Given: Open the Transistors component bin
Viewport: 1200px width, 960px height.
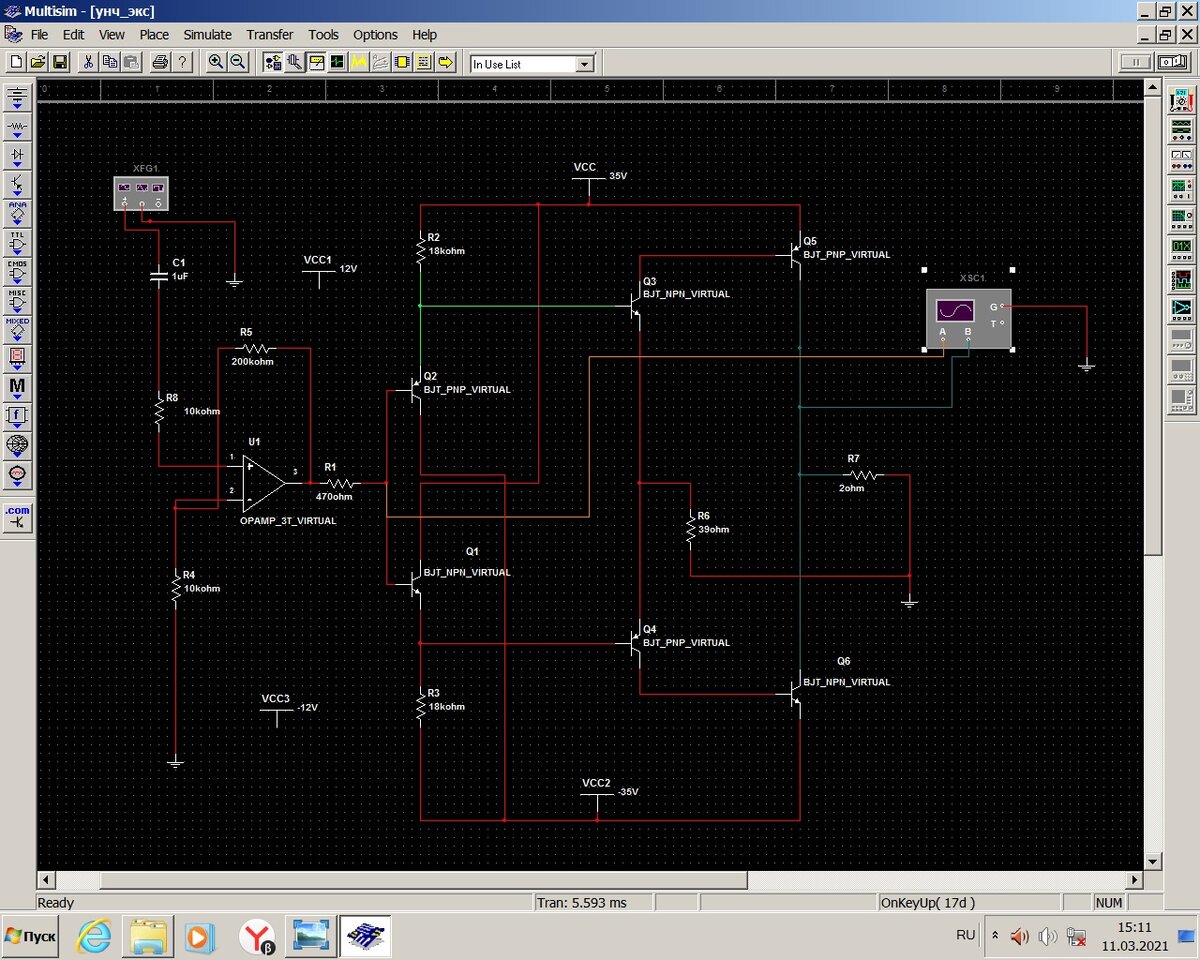Looking at the screenshot, I should (x=18, y=185).
